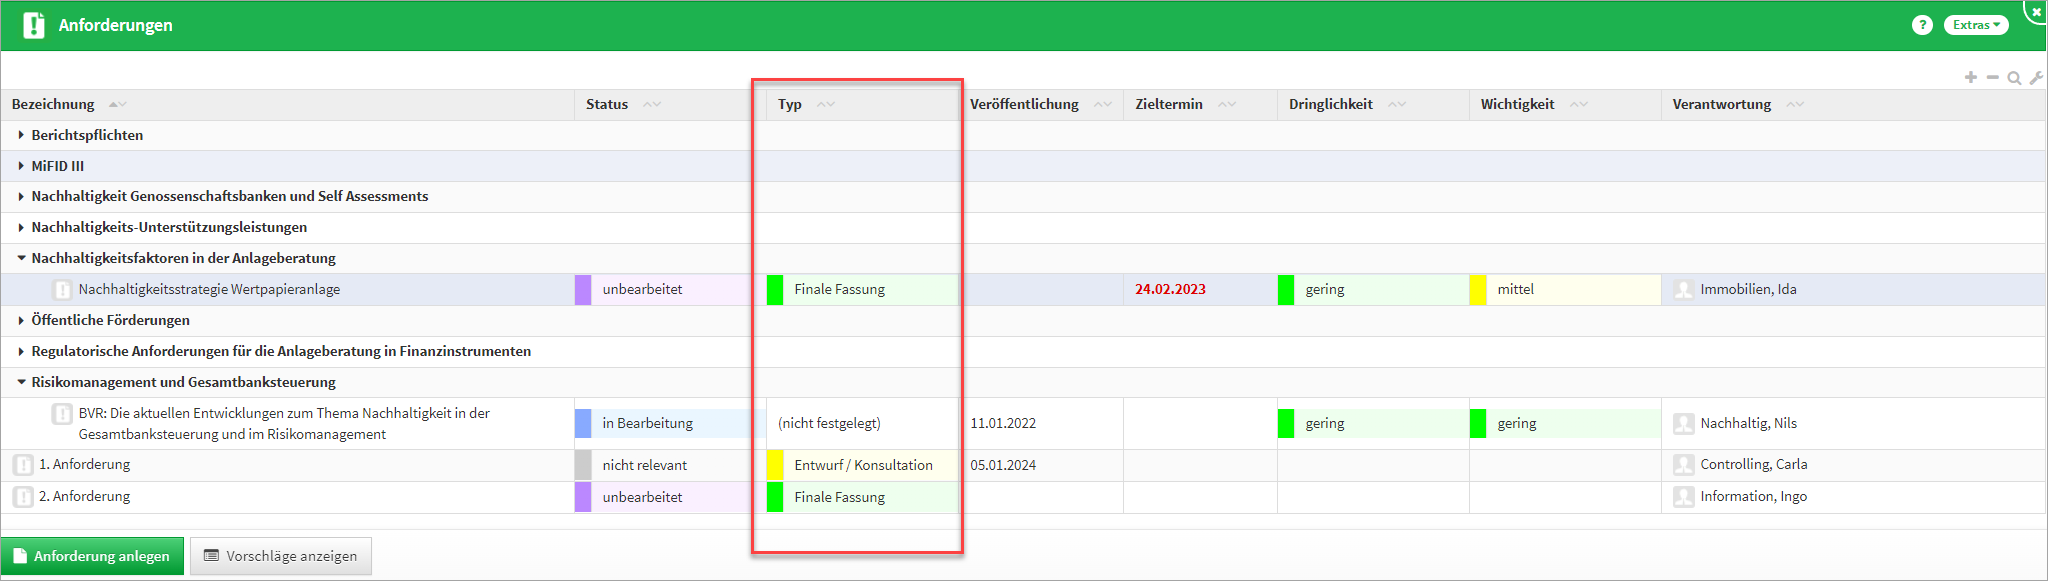2048x581 pixels.
Task: Click the requirement icon beside '1. Anforderung'
Action: (x=23, y=465)
